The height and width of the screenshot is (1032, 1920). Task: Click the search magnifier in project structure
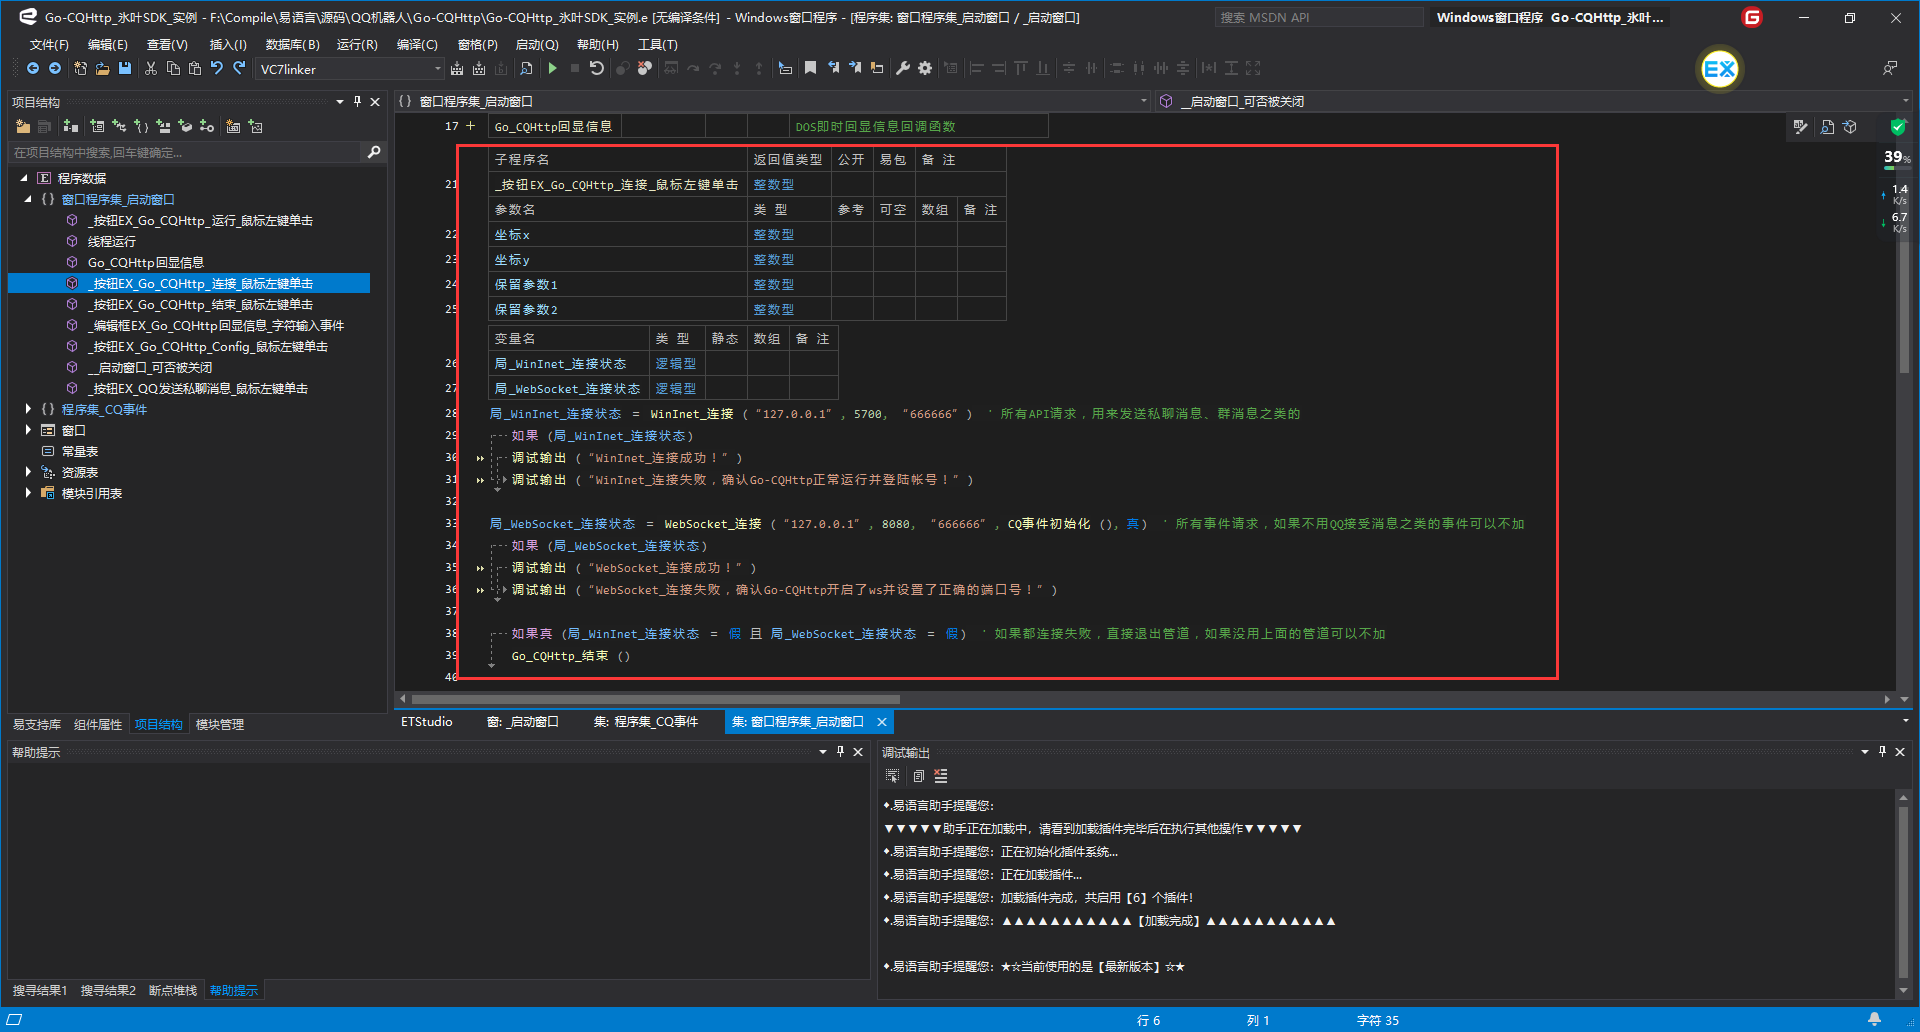(x=374, y=152)
